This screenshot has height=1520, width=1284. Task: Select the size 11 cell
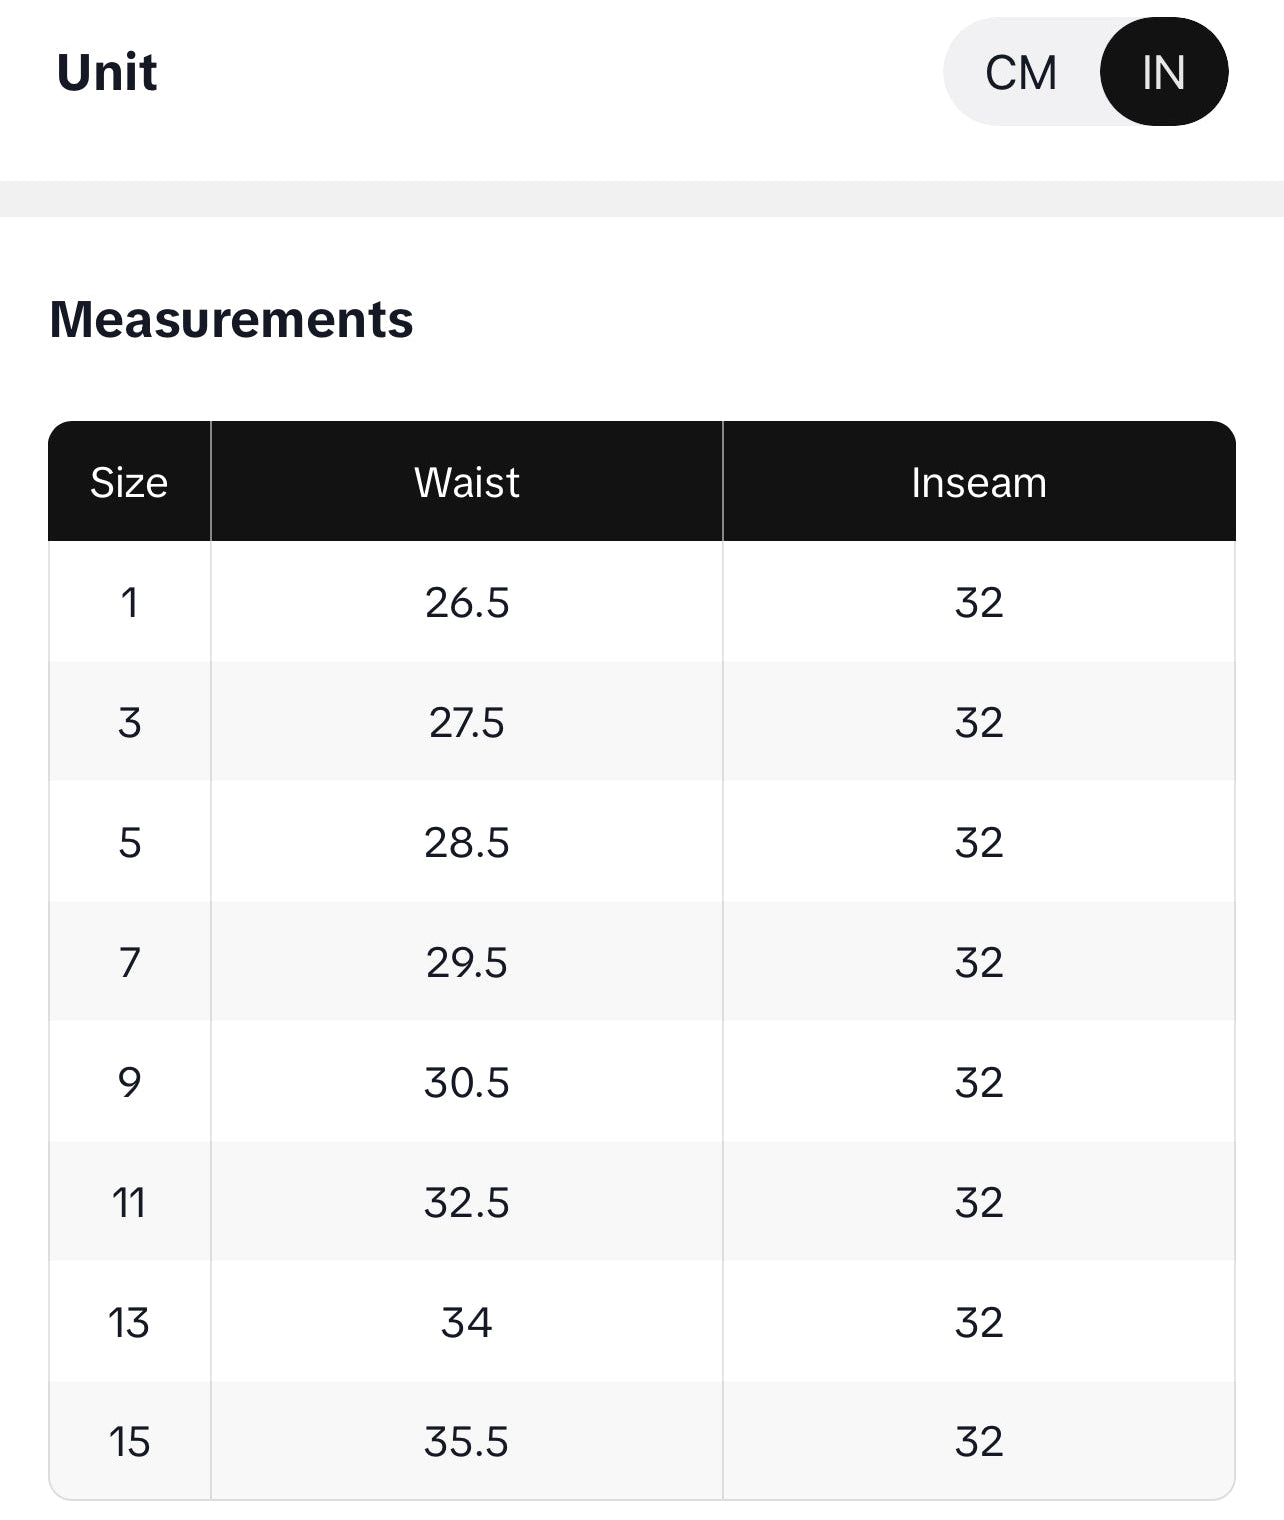[129, 1203]
